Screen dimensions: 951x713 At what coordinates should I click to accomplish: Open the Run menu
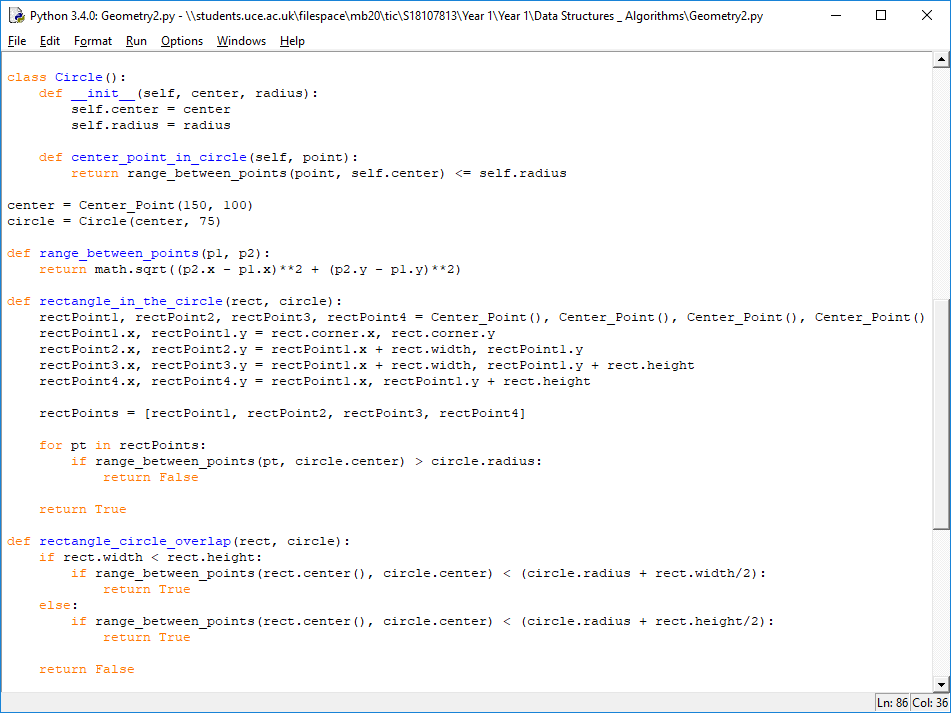(136, 41)
